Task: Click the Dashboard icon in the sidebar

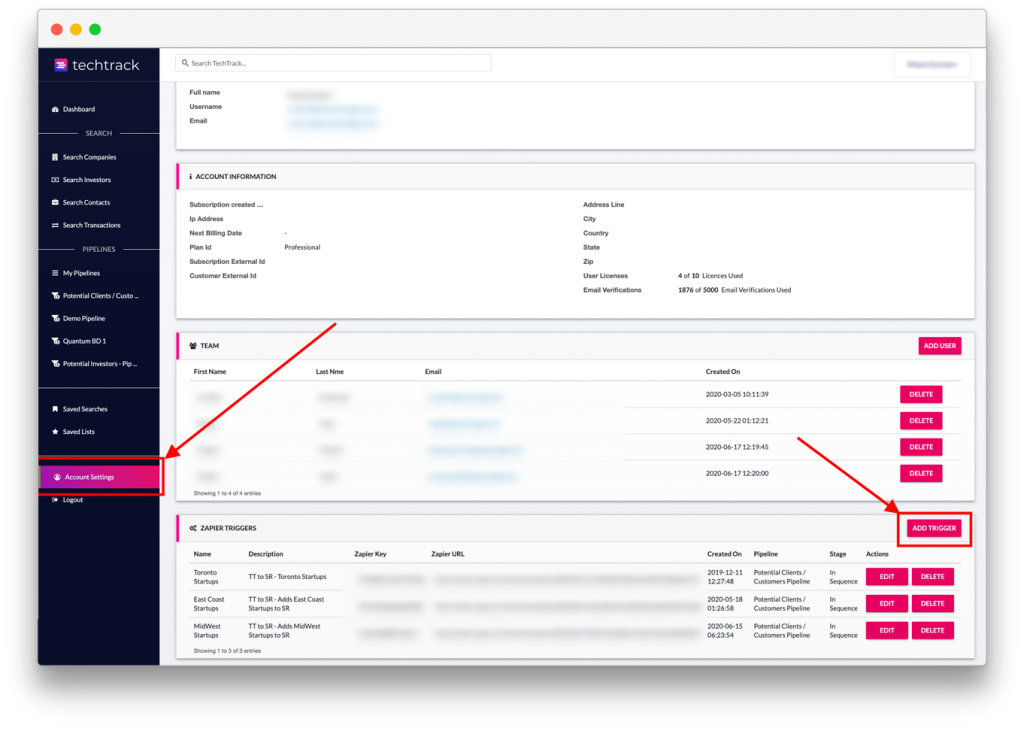Action: coord(55,109)
